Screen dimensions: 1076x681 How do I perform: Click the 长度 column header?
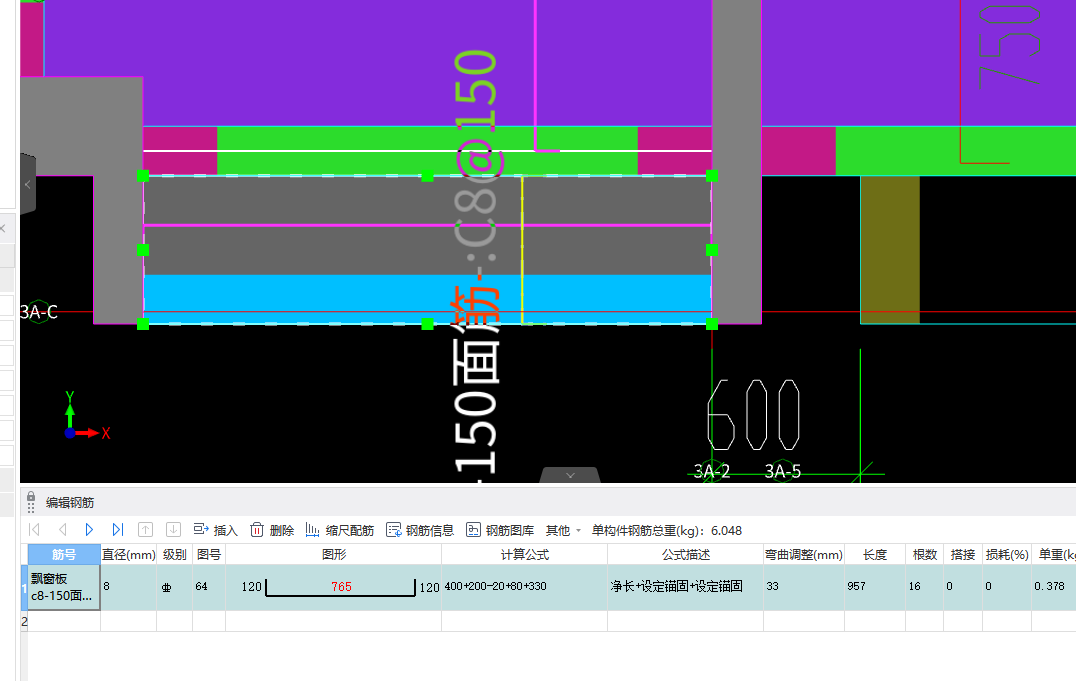875,554
